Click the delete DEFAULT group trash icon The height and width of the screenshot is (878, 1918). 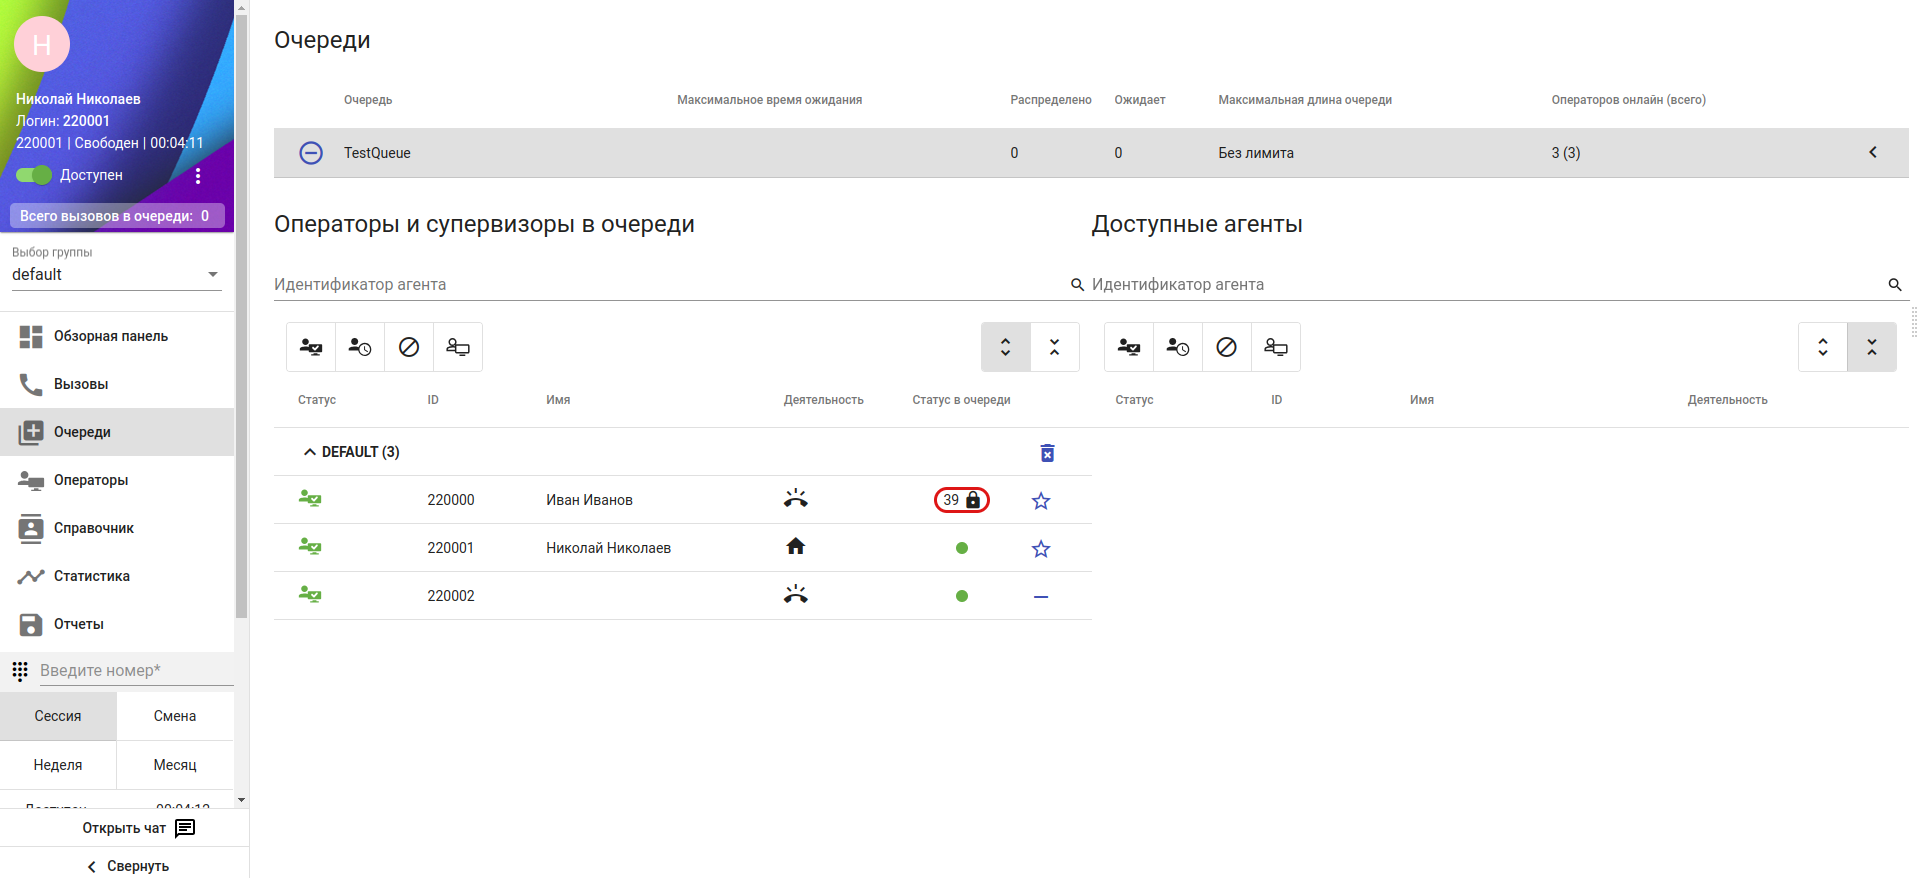pyautogui.click(x=1047, y=453)
